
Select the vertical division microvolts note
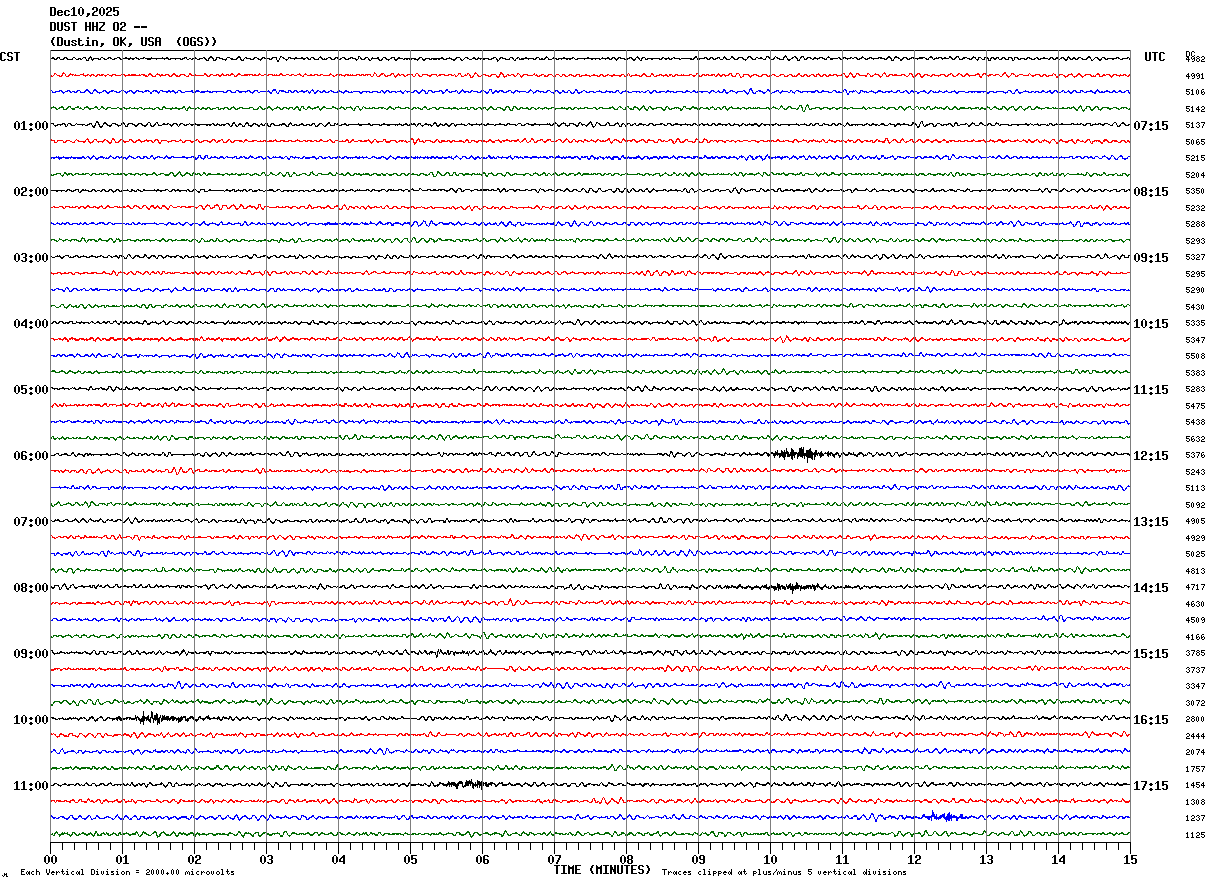point(127,873)
